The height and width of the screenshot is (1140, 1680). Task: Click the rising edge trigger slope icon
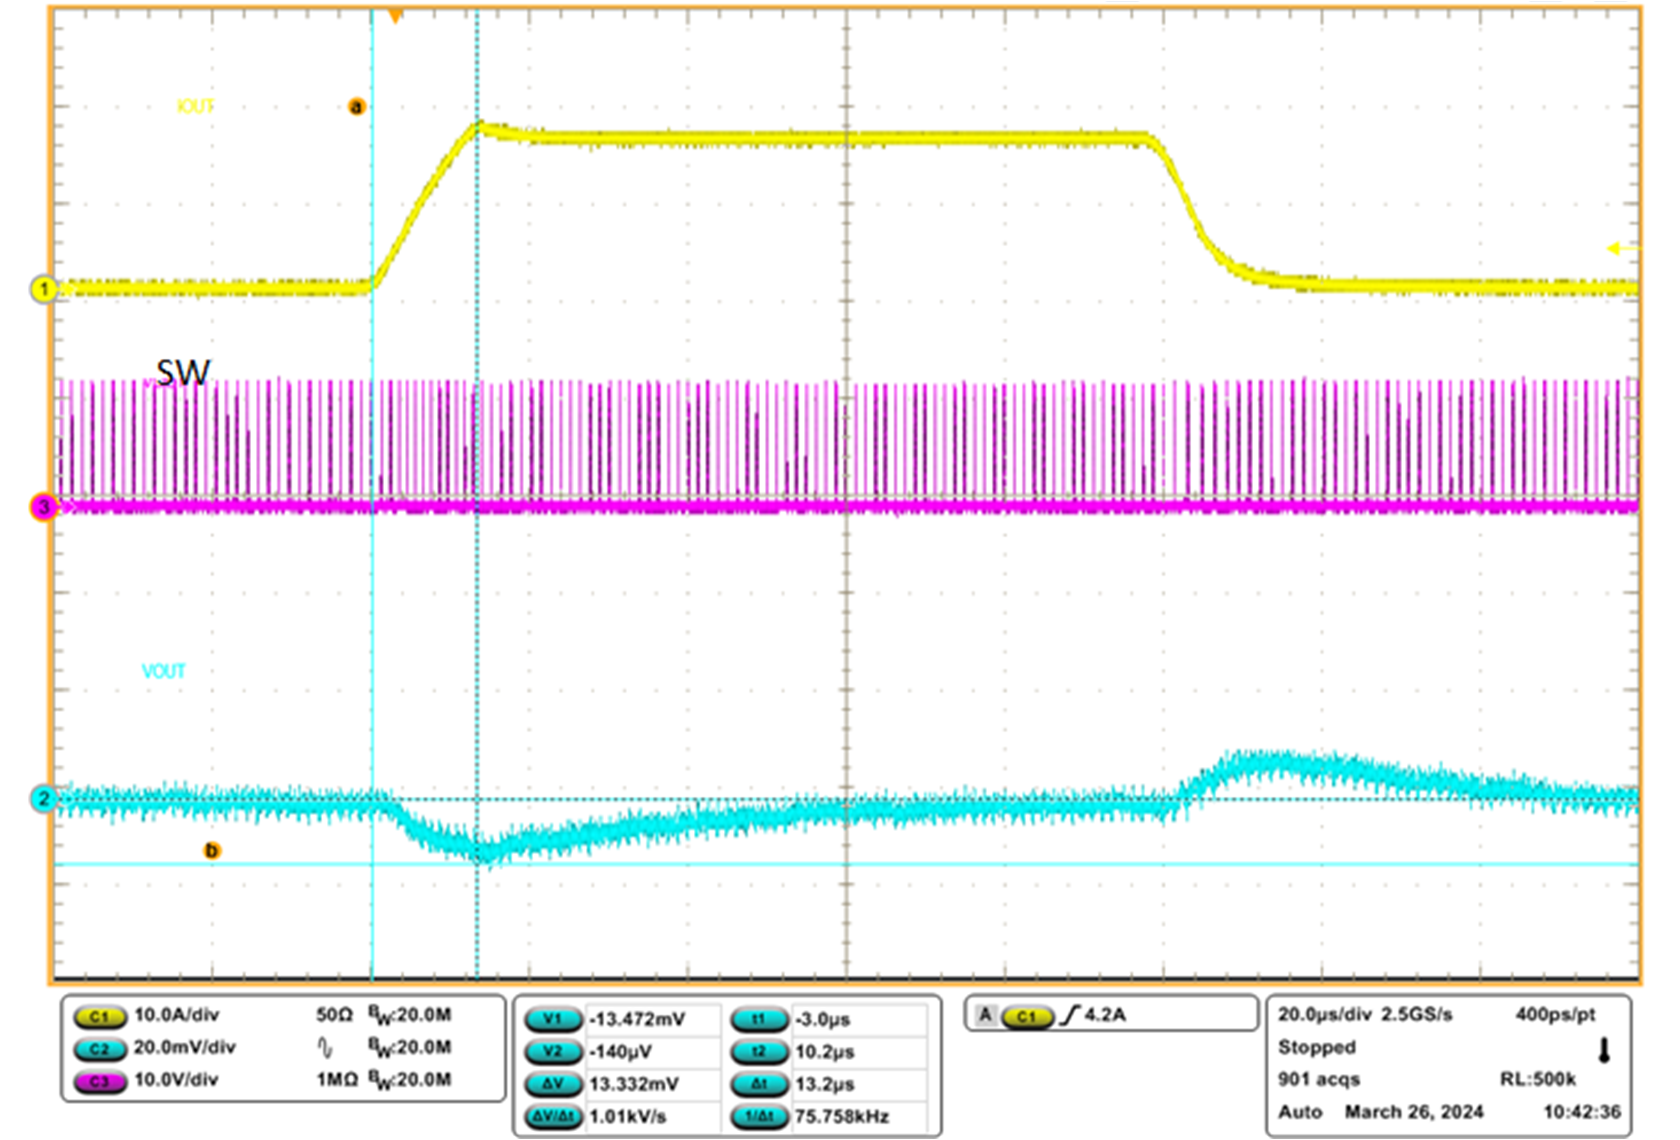(x=1069, y=1015)
